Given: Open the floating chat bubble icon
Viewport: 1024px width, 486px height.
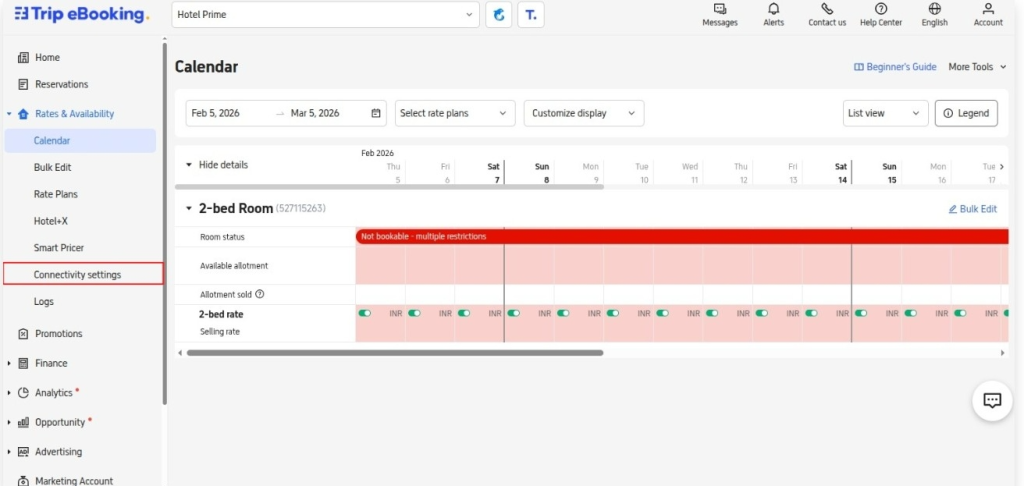Looking at the screenshot, I should pos(992,400).
